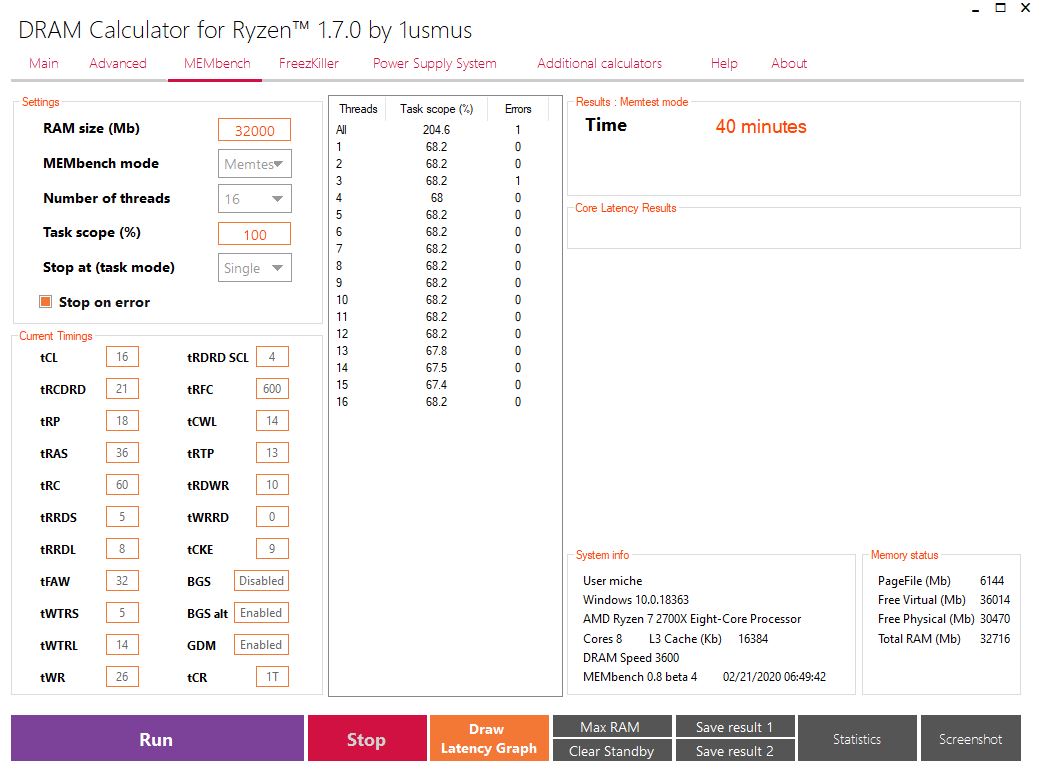Open the Statistics button
1041x781 pixels.
[857, 738]
